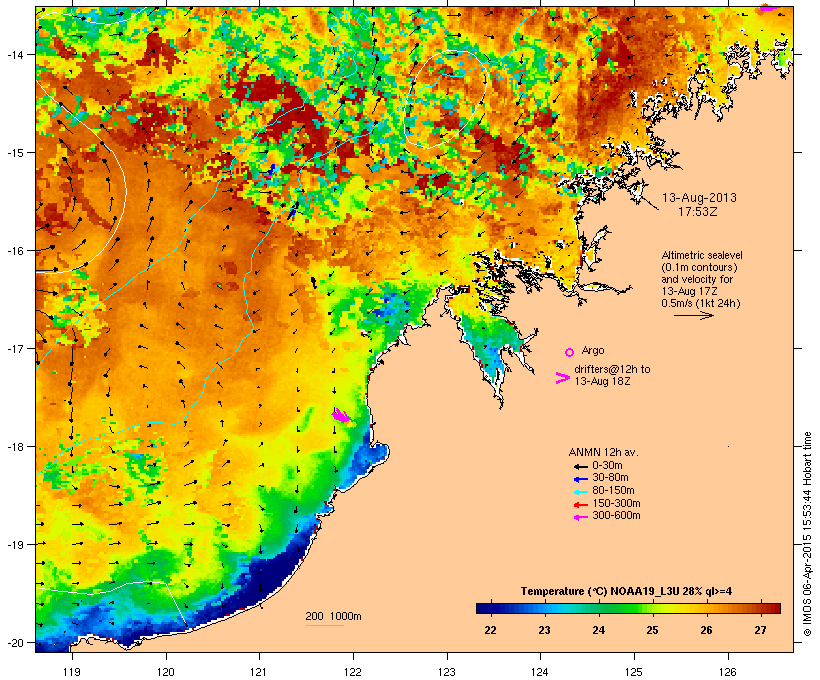The height and width of the screenshot is (680, 820).
Task: Click the cyan 80-150m legend arrow
Action: tap(580, 492)
